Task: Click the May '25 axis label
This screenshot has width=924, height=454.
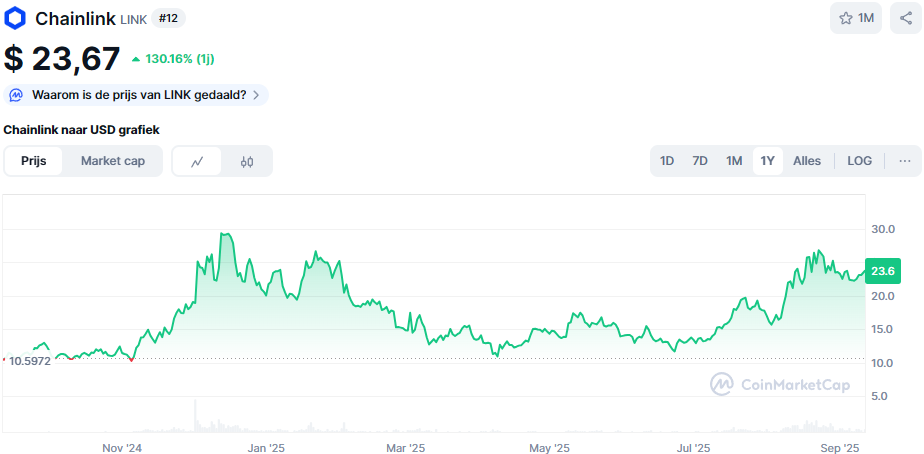Action: [549, 448]
